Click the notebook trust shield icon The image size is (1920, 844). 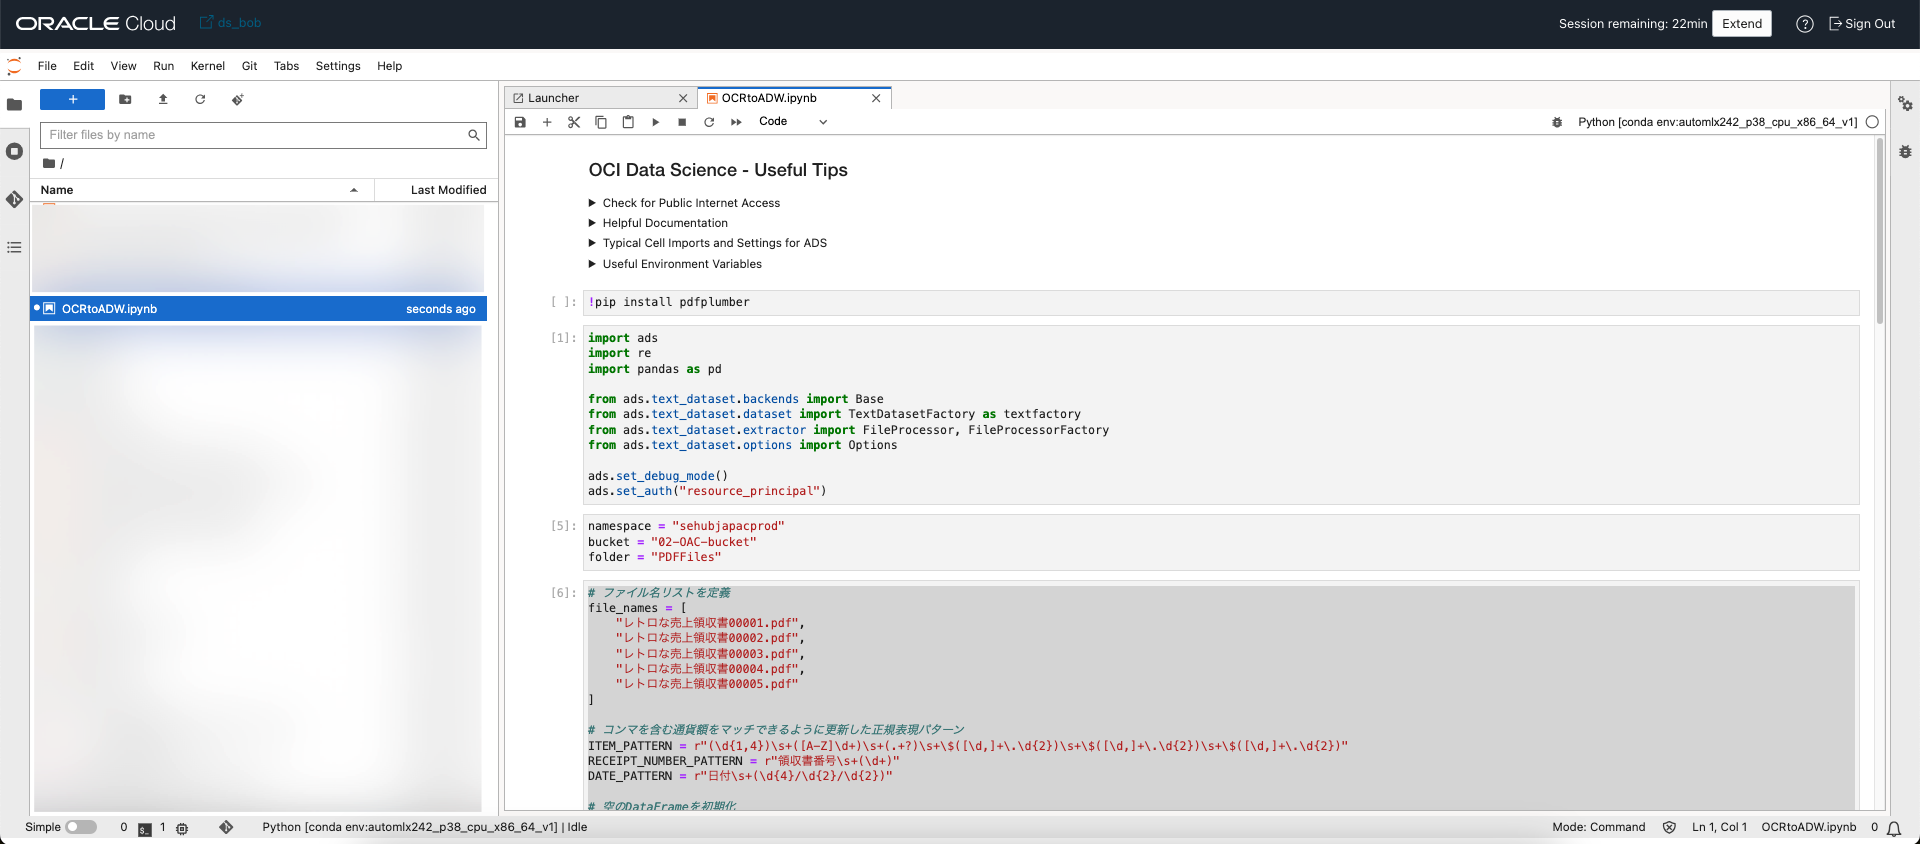1669,827
